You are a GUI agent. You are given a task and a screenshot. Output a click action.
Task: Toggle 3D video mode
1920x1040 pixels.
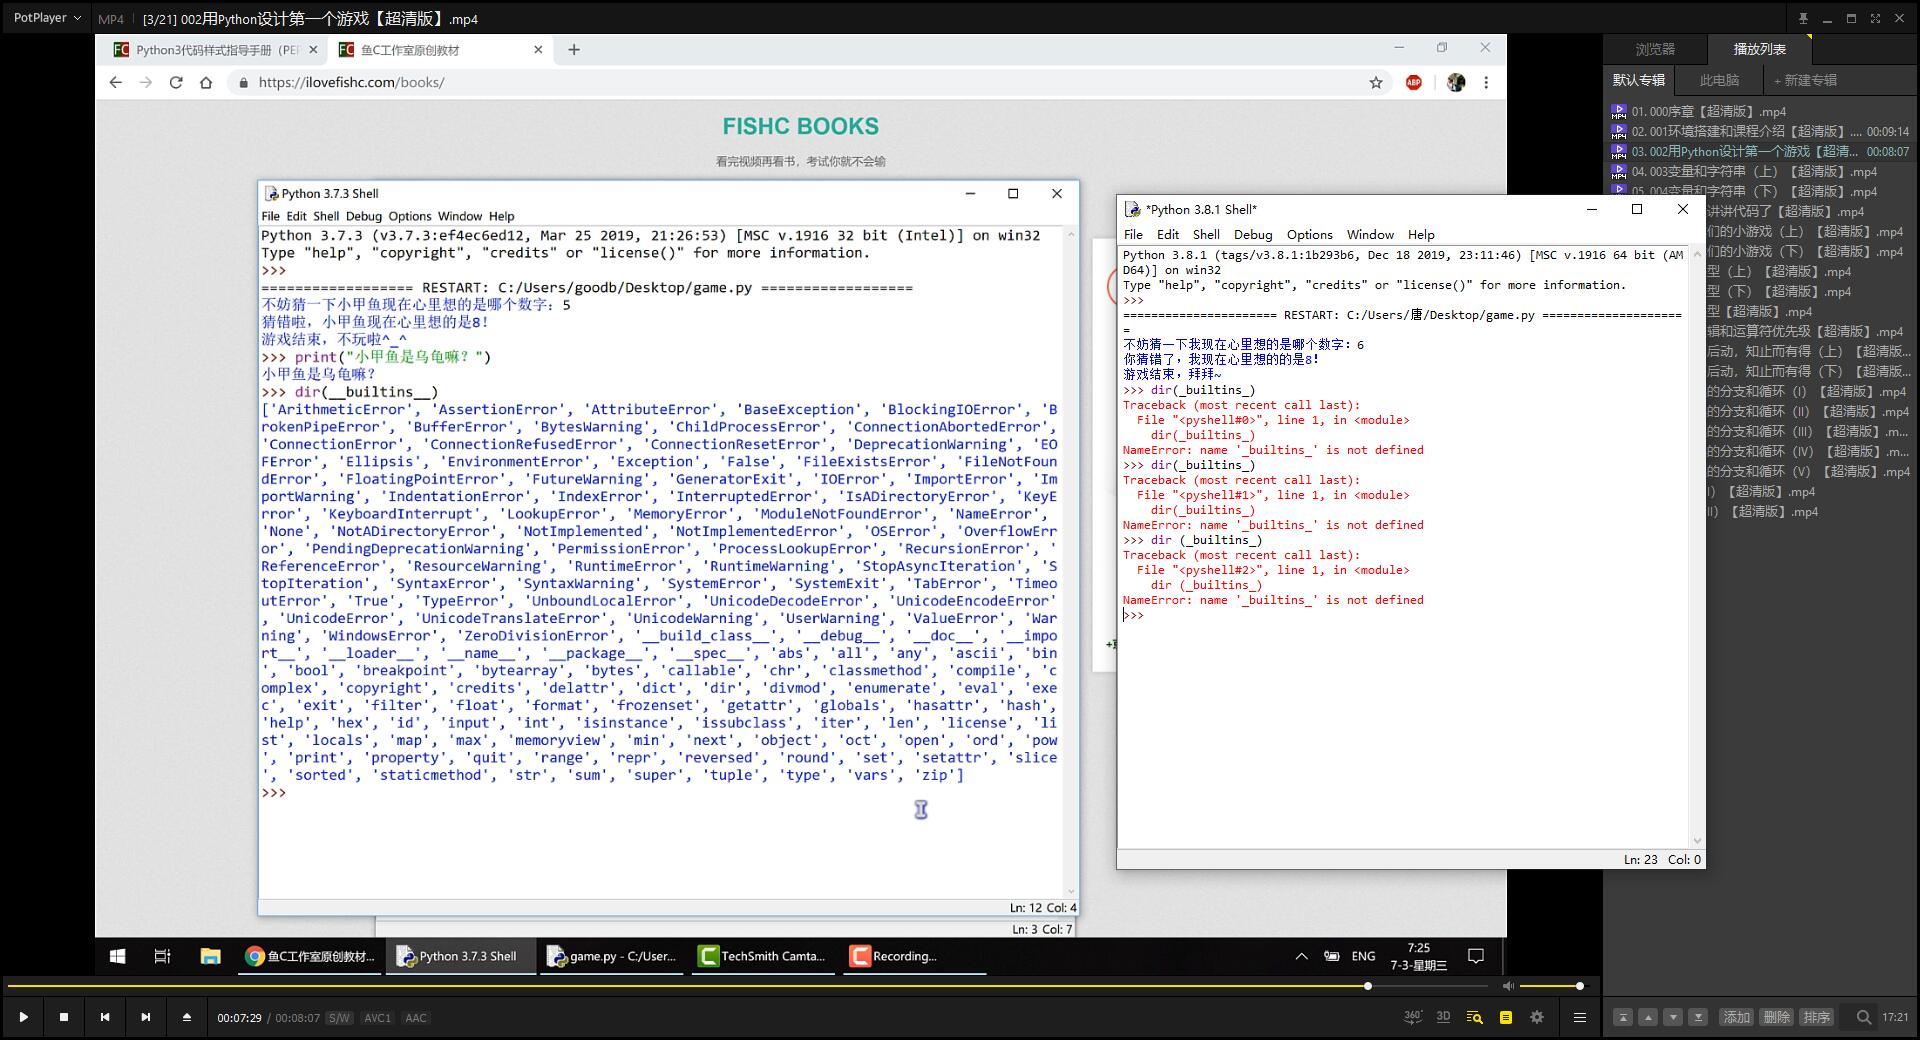1443,1017
